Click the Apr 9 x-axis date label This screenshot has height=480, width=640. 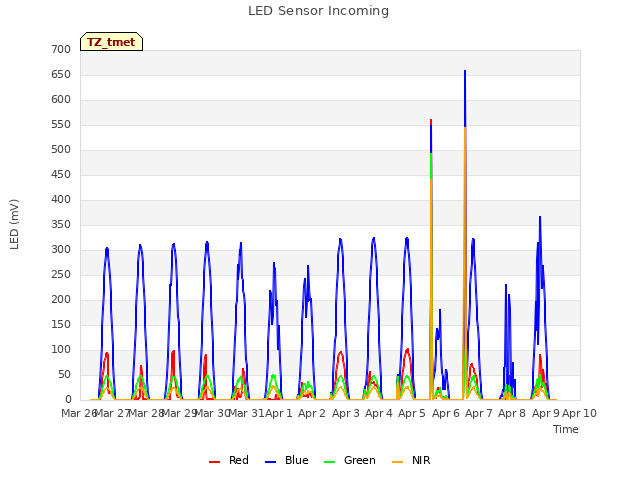546,413
